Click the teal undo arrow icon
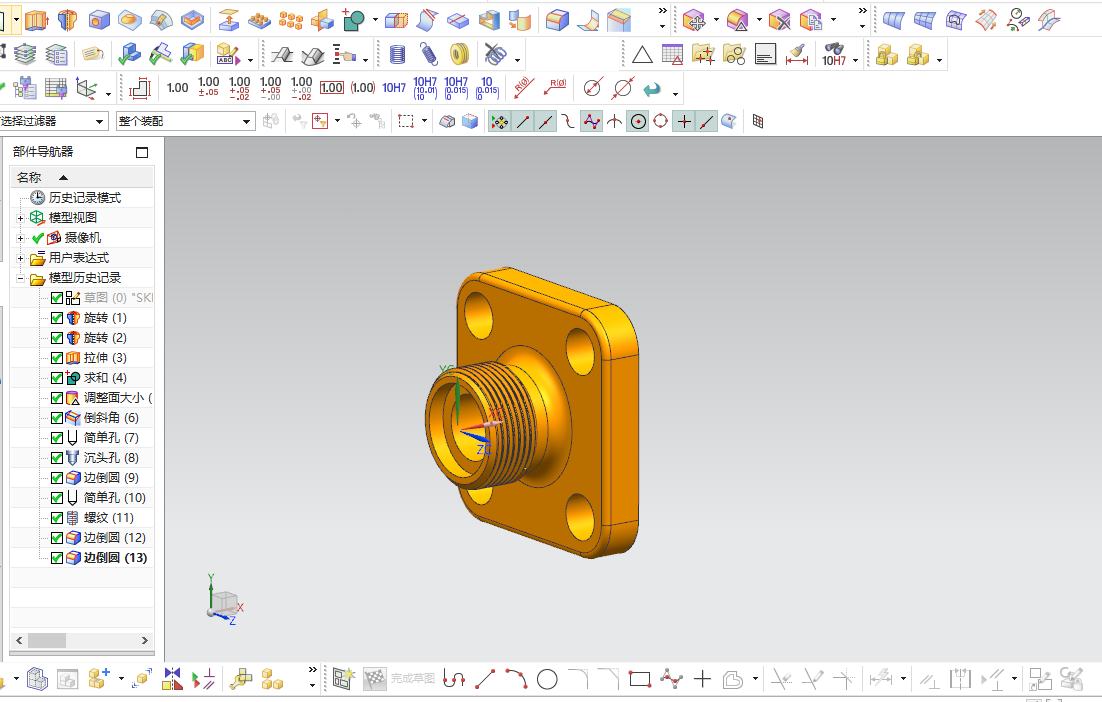The width and height of the screenshot is (1102, 702). [652, 89]
